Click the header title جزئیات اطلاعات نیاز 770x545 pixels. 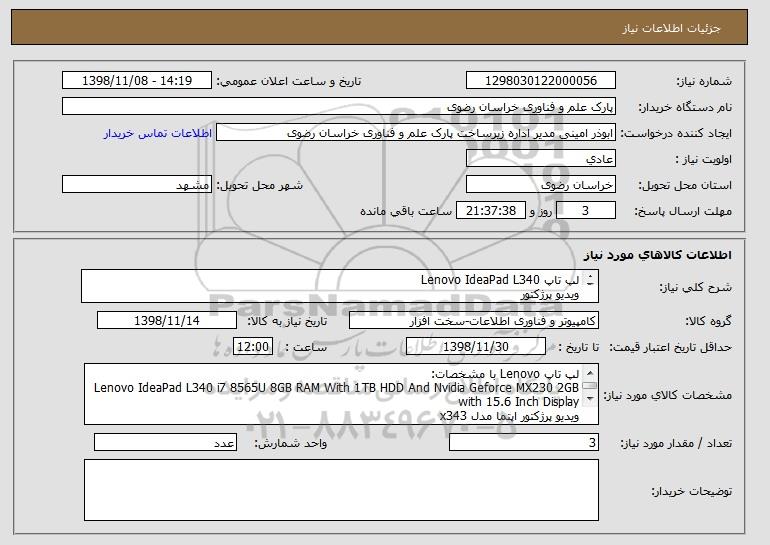tap(671, 28)
